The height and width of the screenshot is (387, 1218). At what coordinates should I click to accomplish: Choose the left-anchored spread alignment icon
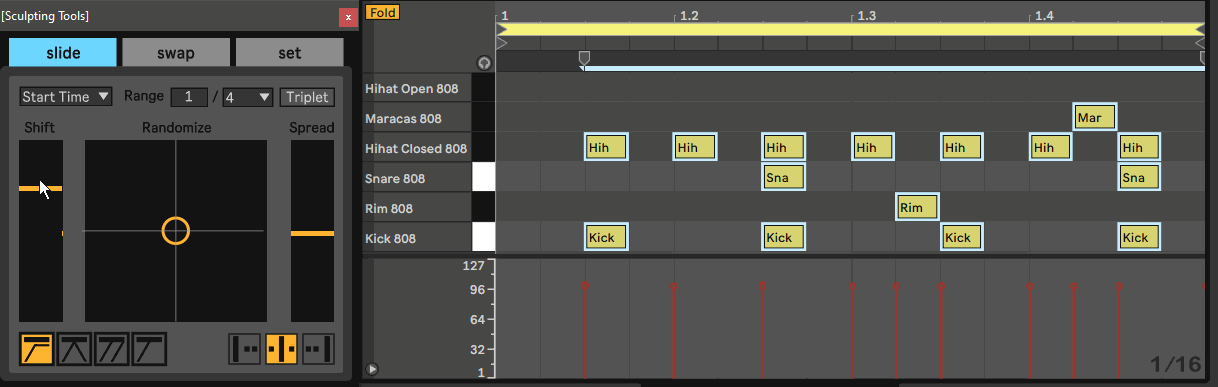click(x=245, y=349)
